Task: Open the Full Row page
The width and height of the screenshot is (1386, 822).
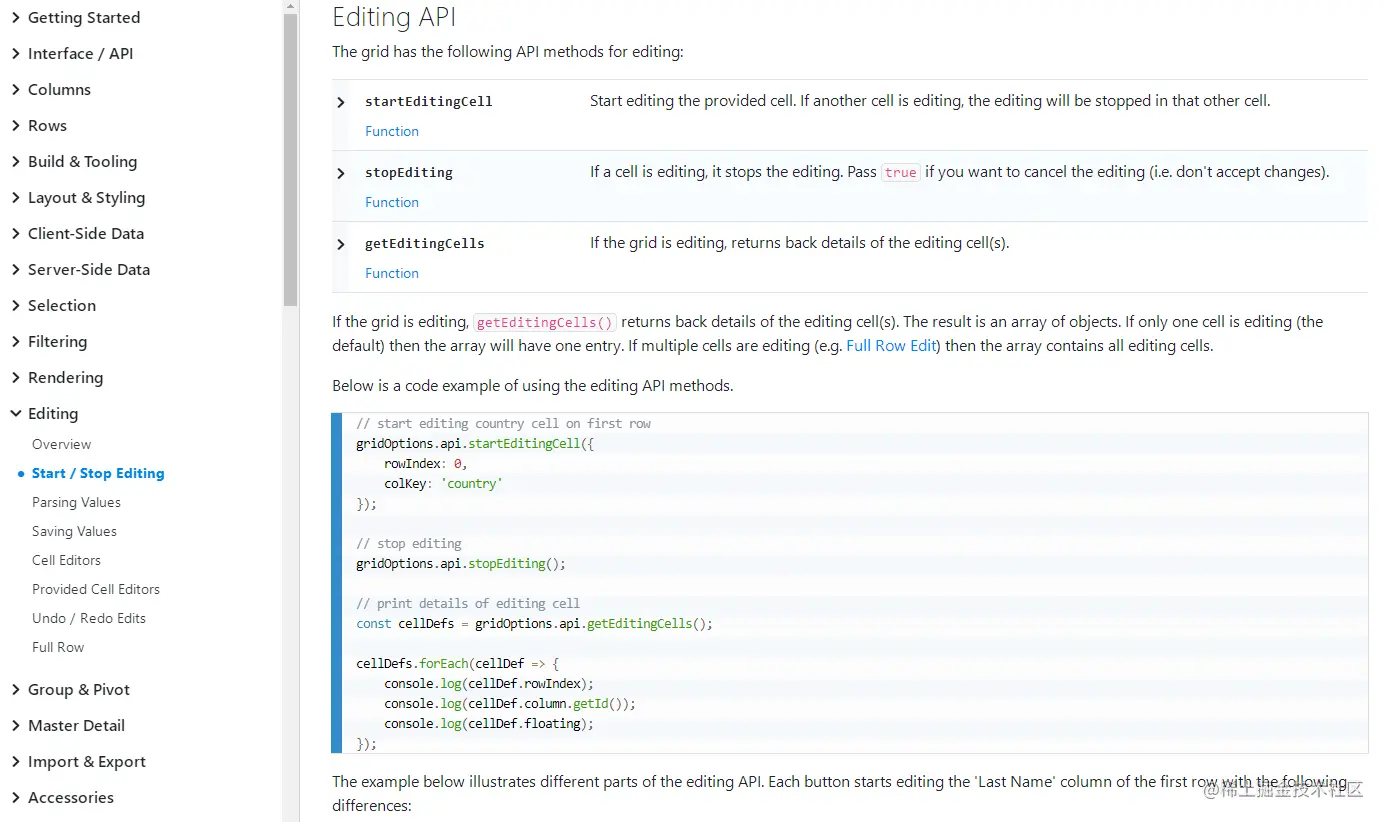Action: pos(58,647)
